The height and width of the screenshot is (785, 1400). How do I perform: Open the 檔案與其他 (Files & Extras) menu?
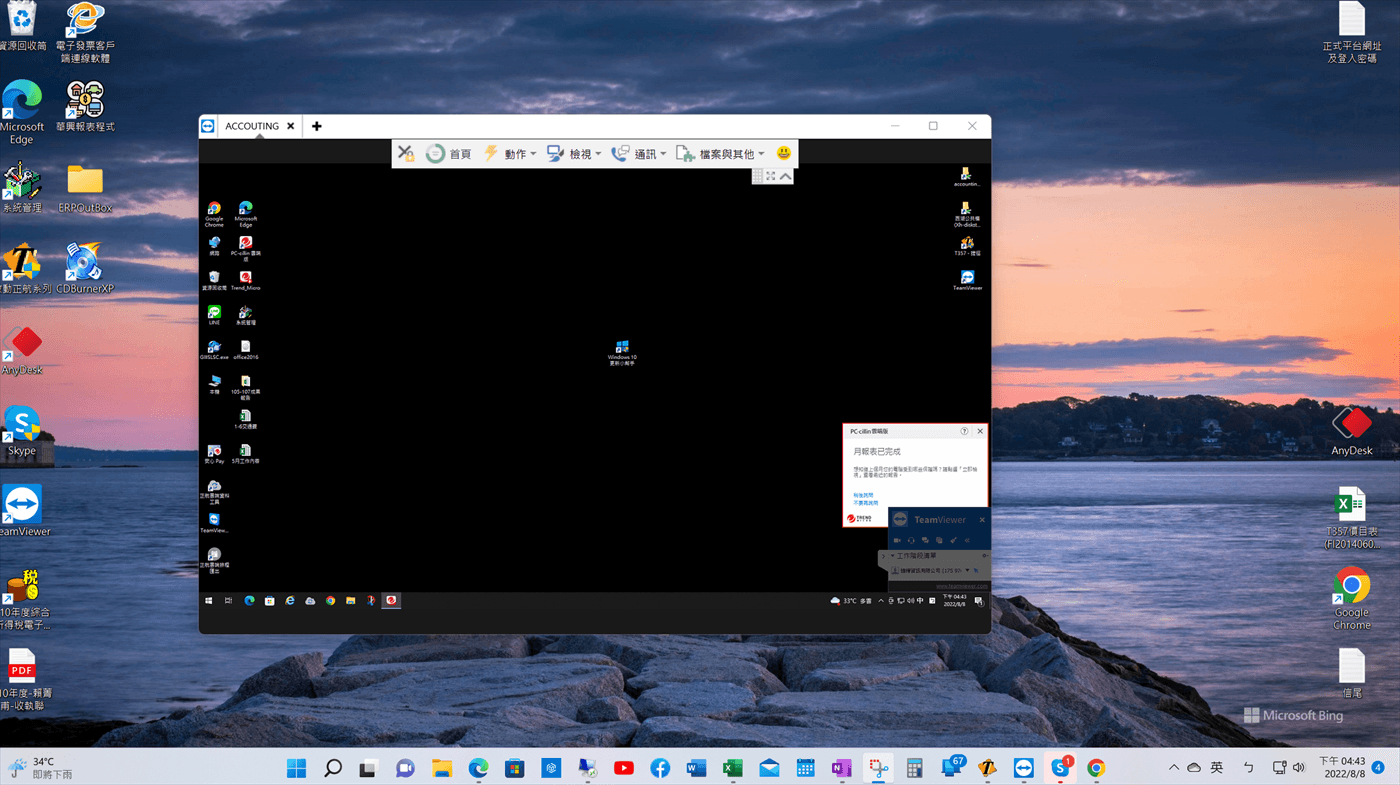tap(721, 154)
